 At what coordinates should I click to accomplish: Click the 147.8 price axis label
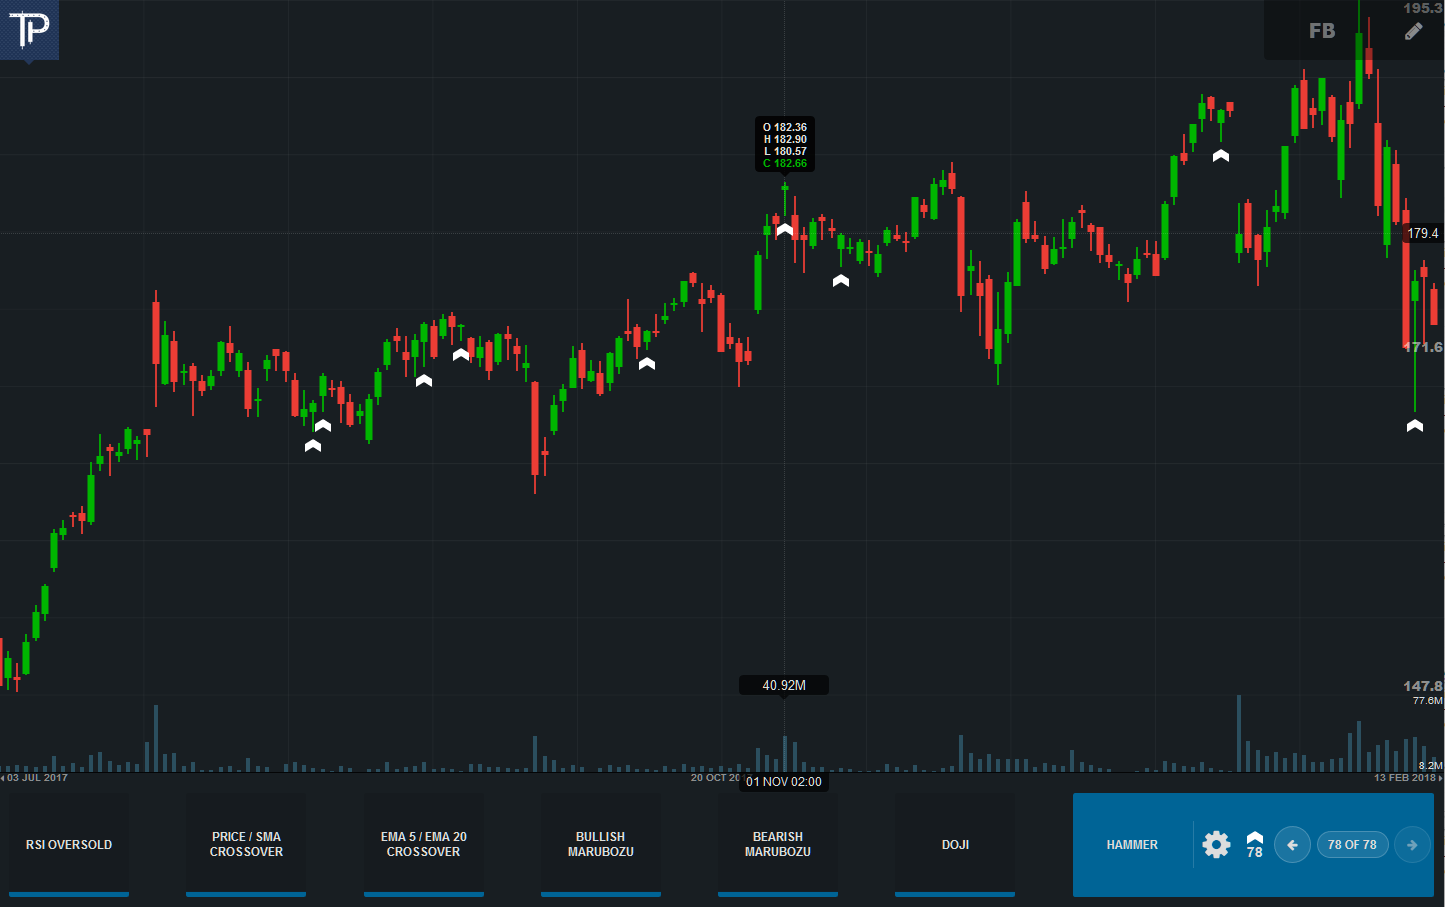[1423, 686]
